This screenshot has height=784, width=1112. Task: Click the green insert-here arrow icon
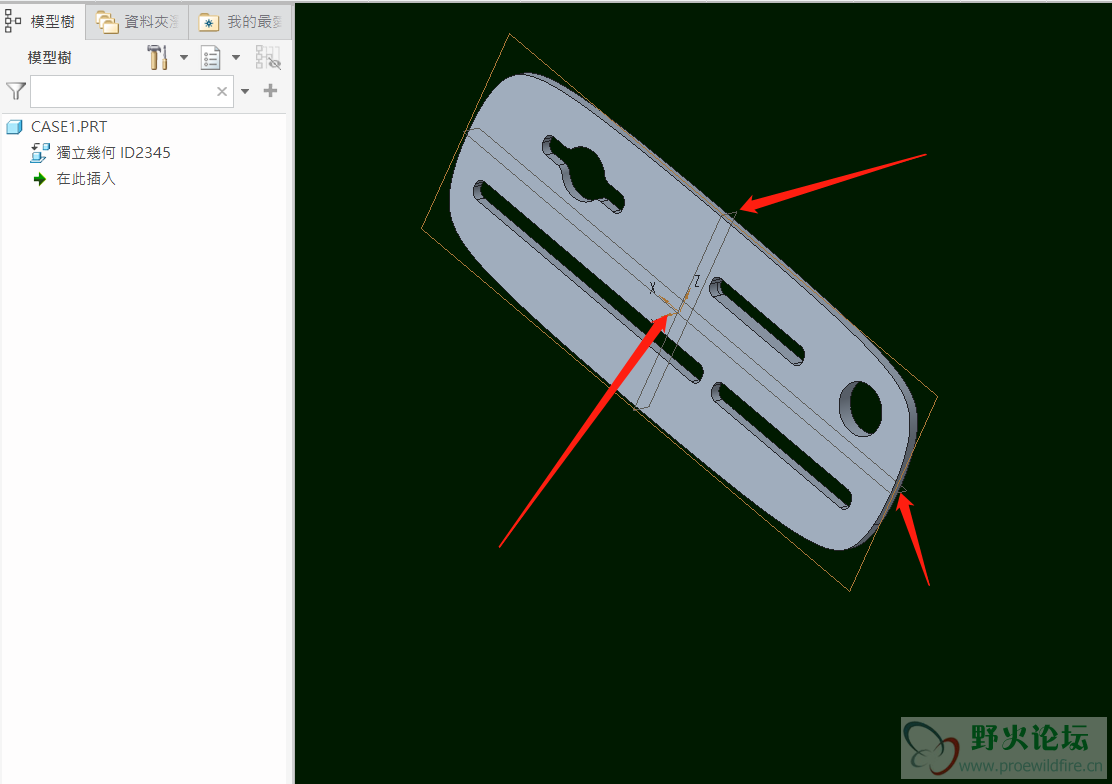[x=40, y=179]
